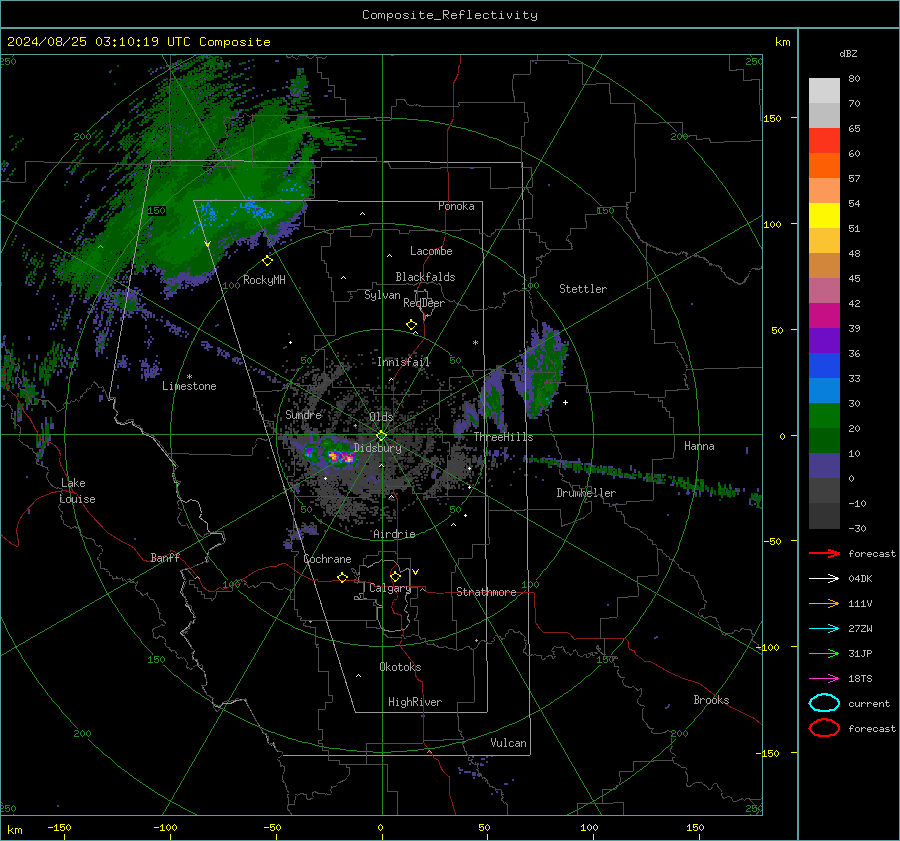The height and width of the screenshot is (841, 900).
Task: Click the Composite_Reflectivity title text
Action: click(x=450, y=15)
